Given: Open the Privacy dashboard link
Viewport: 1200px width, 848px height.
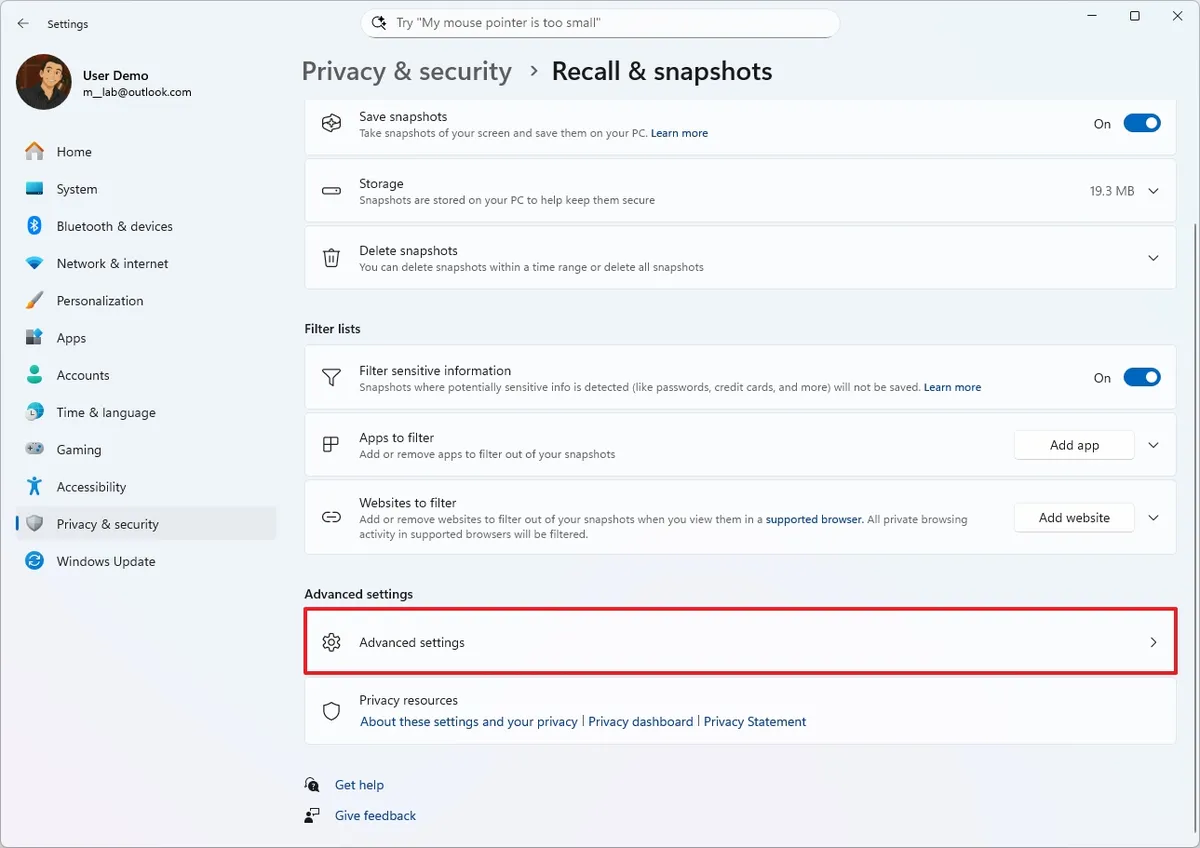Looking at the screenshot, I should pyautogui.click(x=640, y=721).
